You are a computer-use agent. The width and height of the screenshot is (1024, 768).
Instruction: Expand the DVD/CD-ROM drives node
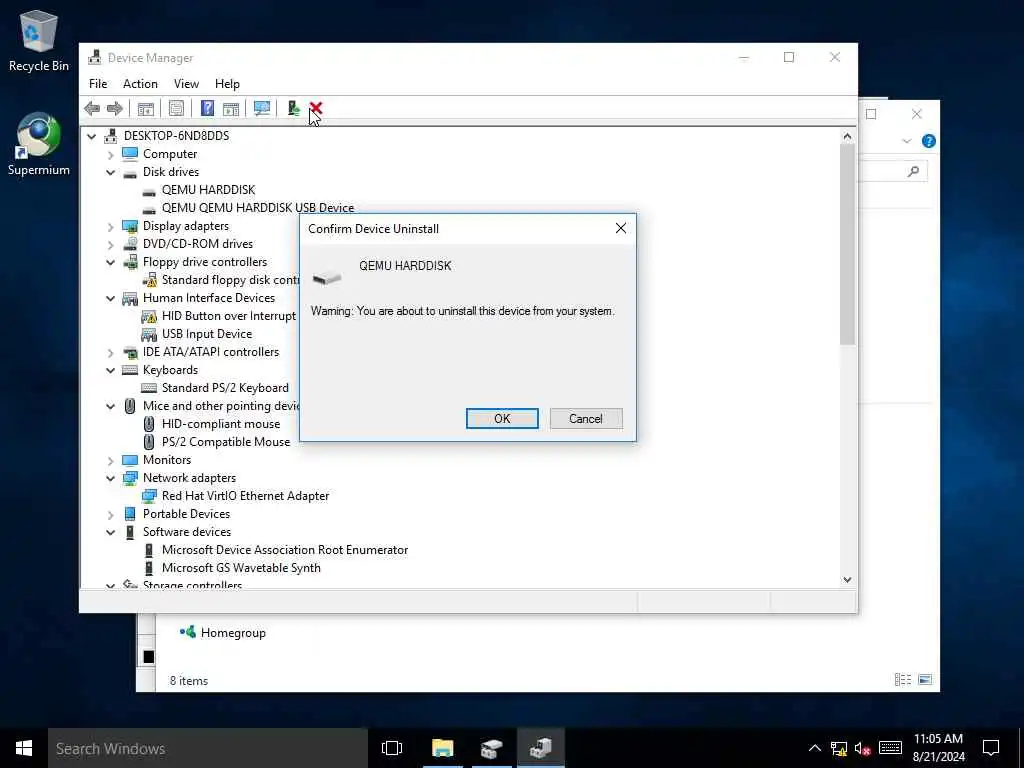pyautogui.click(x=110, y=244)
